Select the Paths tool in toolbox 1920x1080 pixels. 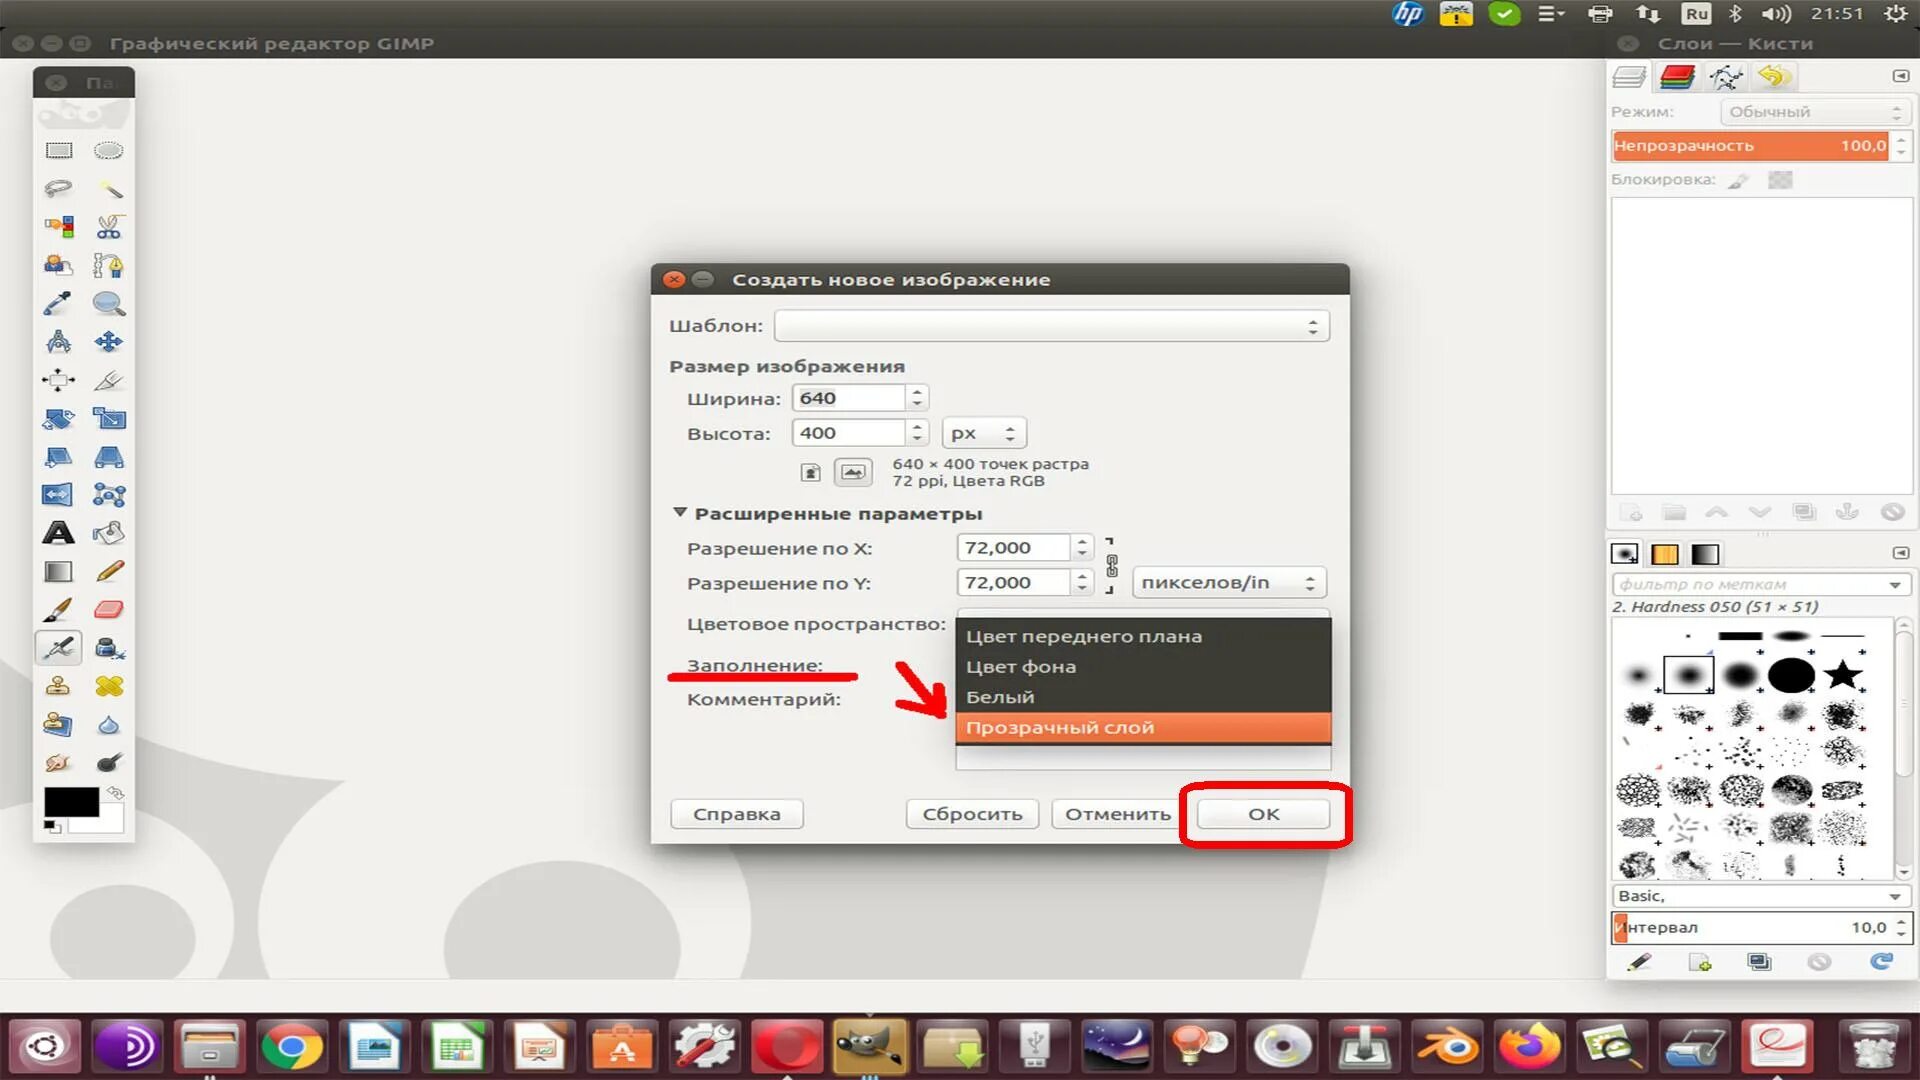click(108, 265)
